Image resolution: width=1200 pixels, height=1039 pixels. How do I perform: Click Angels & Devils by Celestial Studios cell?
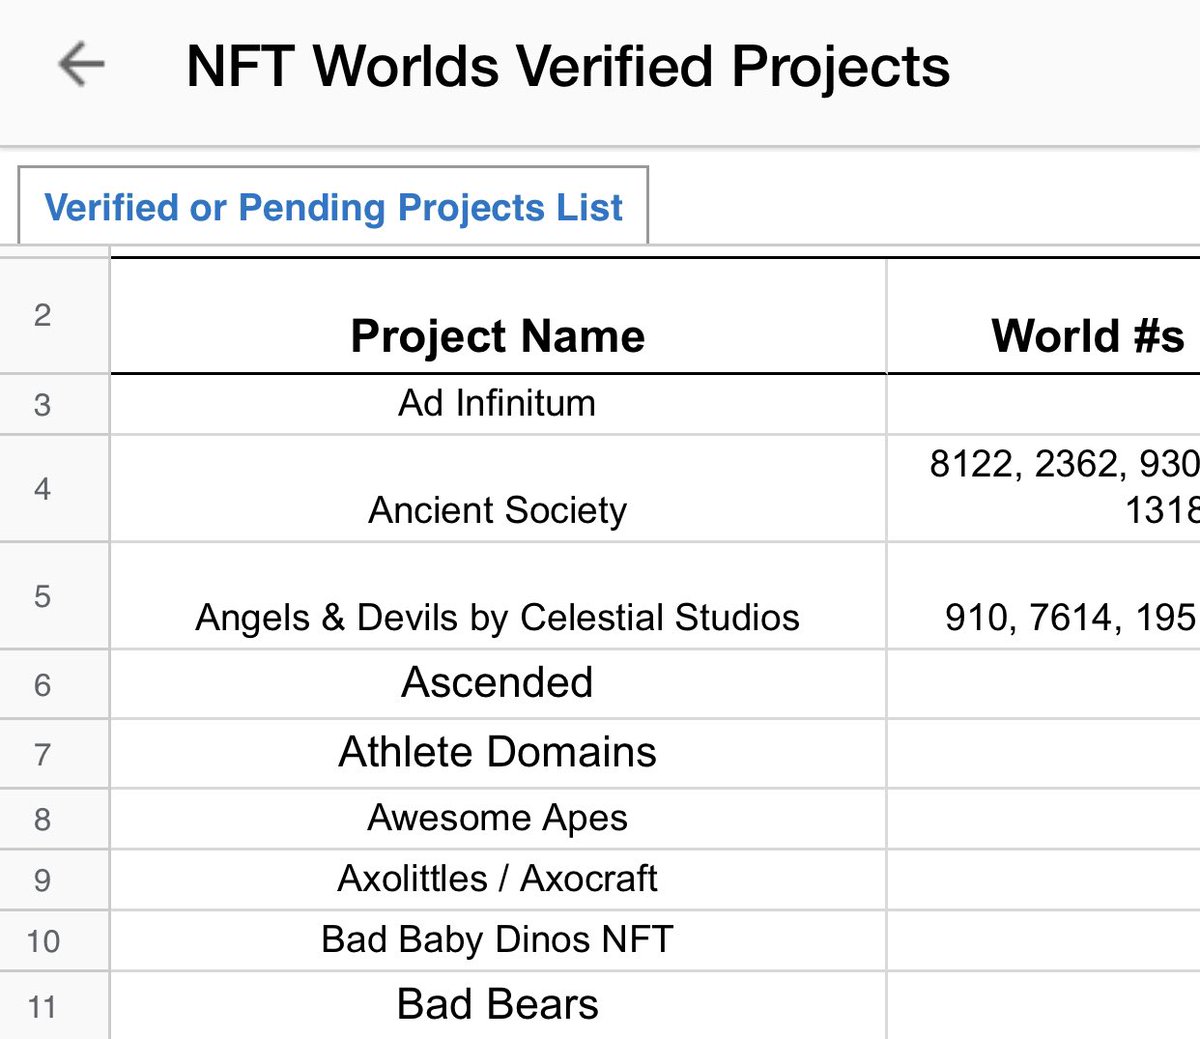(x=497, y=616)
